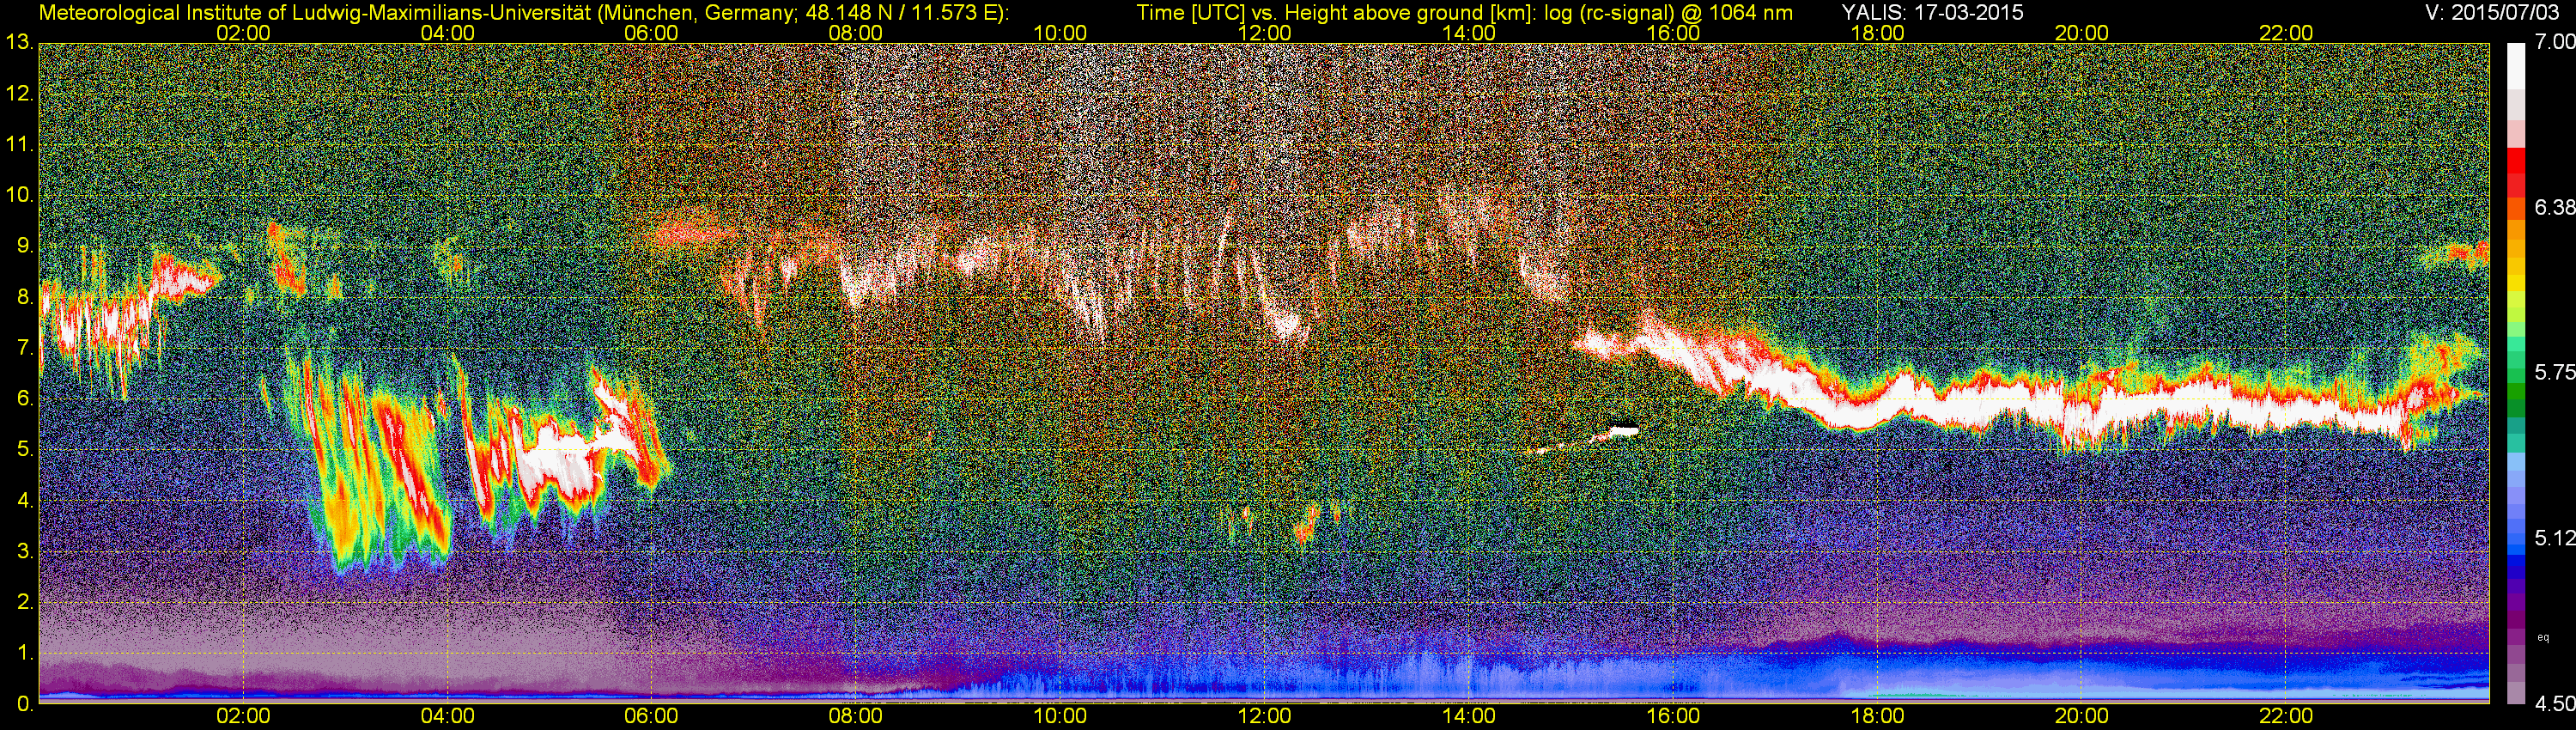The image size is (2576, 730).
Task: Click the 5.75 value on the color scale
Action: coord(2554,372)
